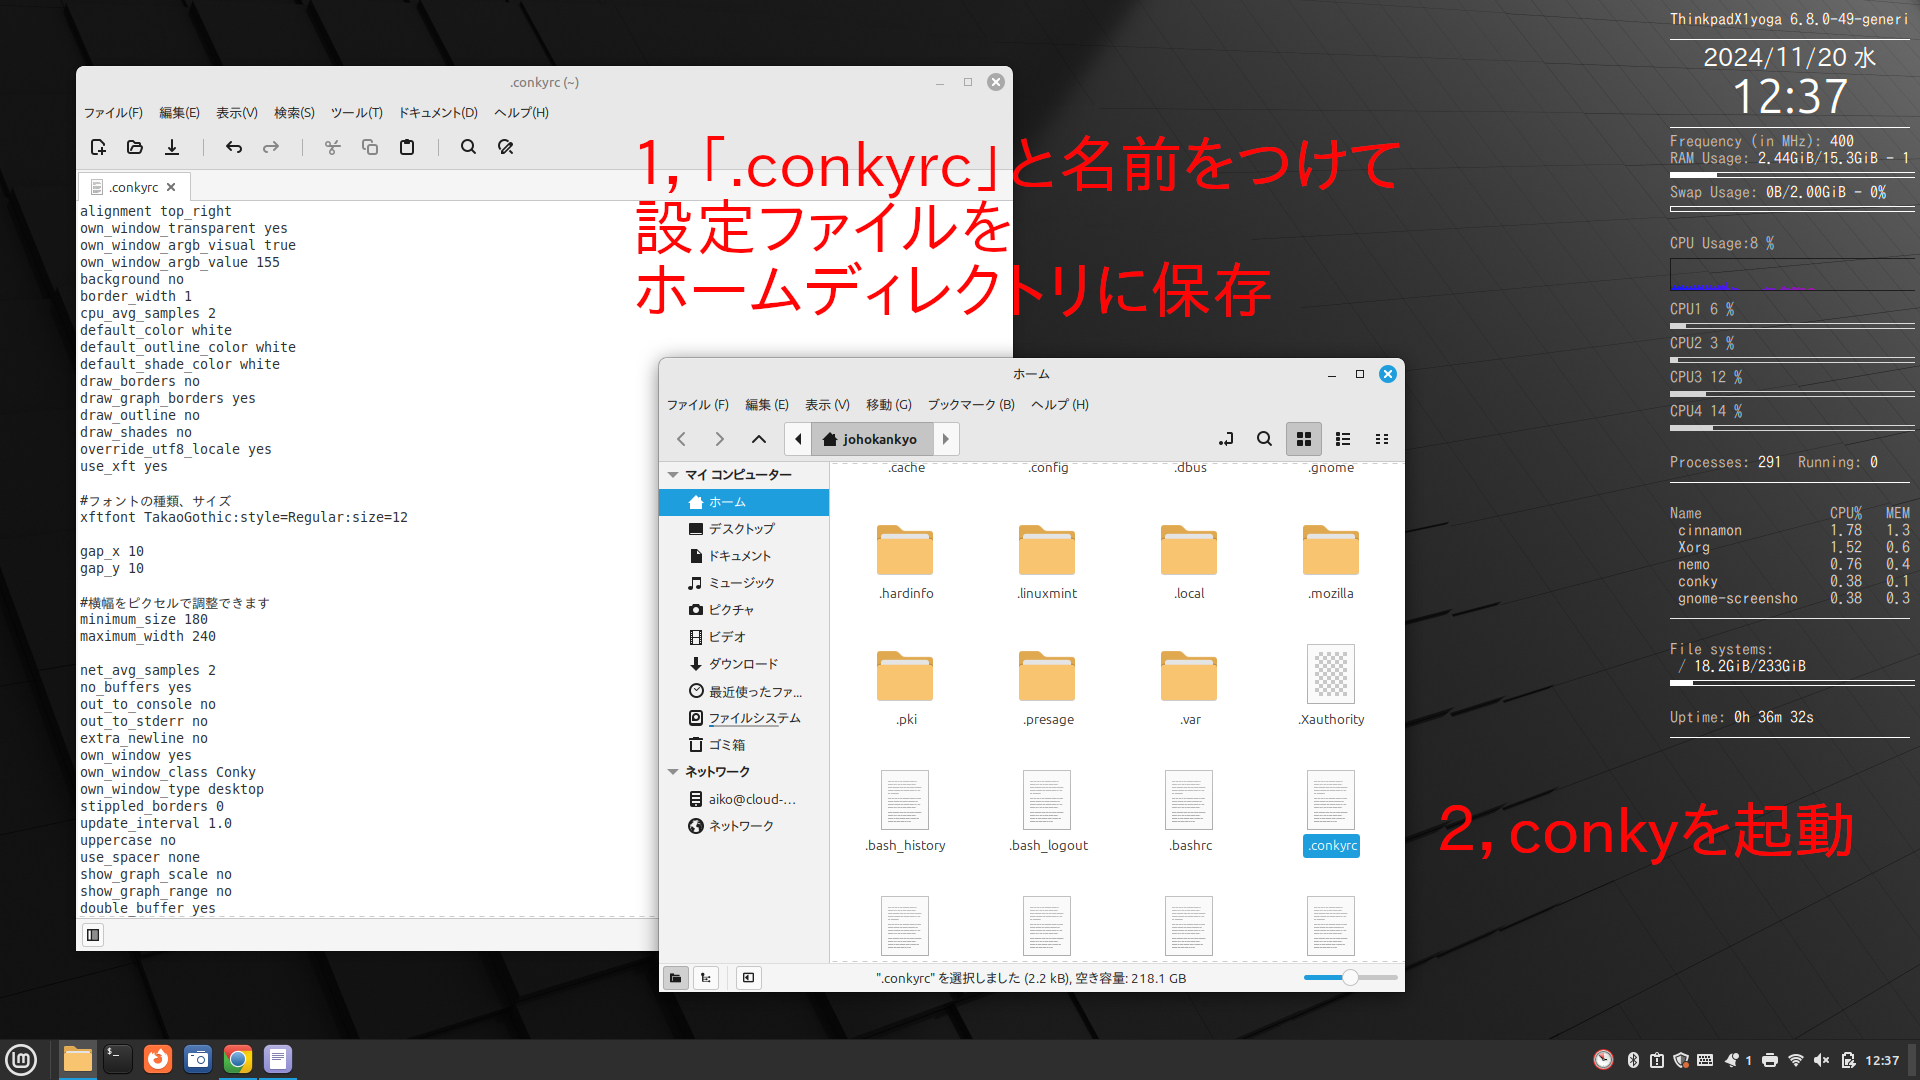Viewport: 1920px width, 1080px height.
Task: Collapse the ネットワーク section
Action: tap(672, 771)
